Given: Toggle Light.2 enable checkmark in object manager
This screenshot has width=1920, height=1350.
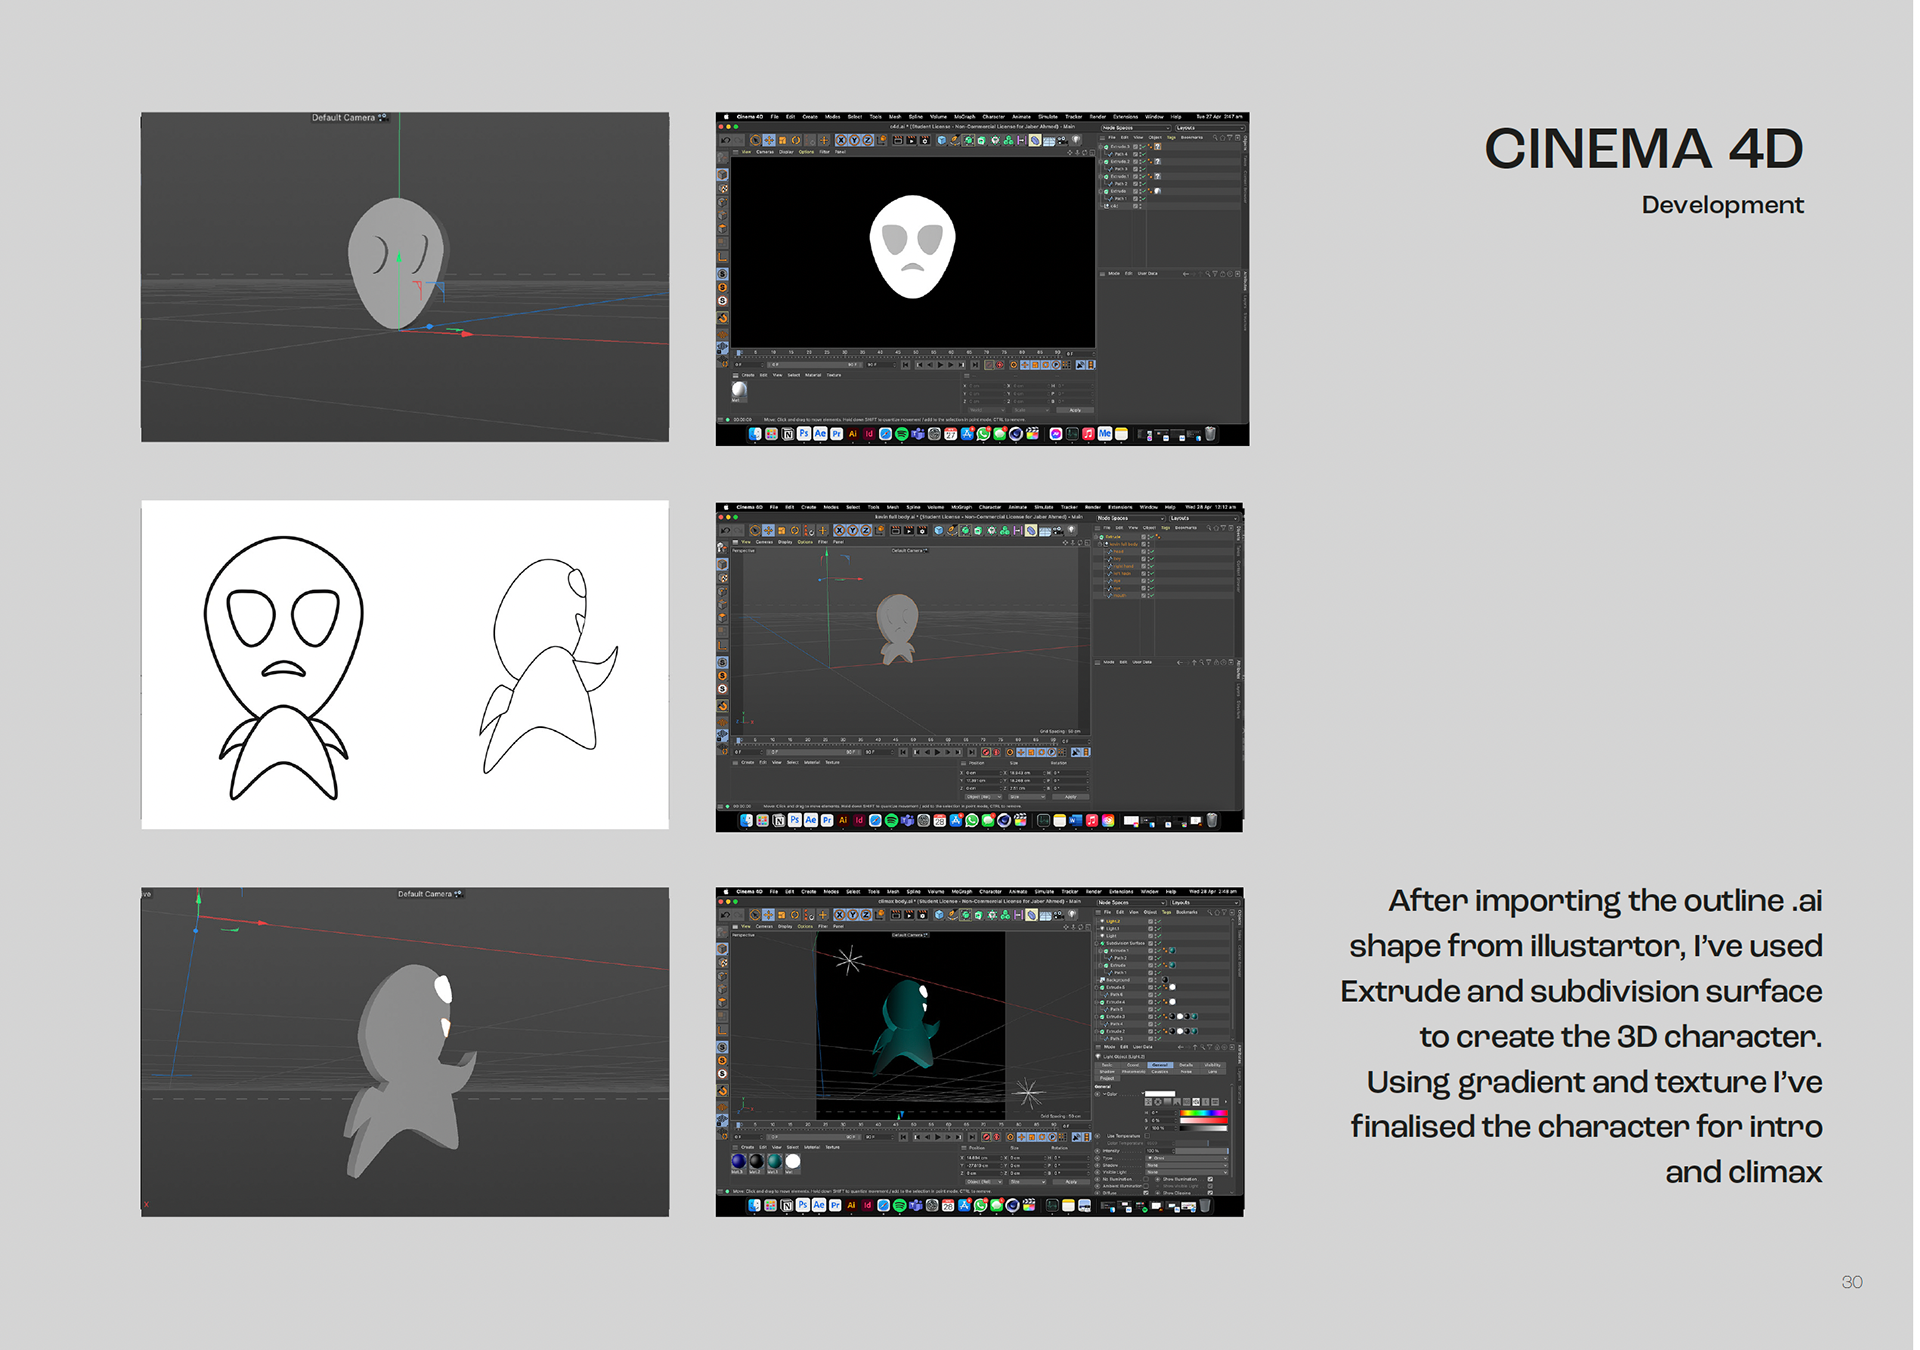Looking at the screenshot, I should [1159, 921].
